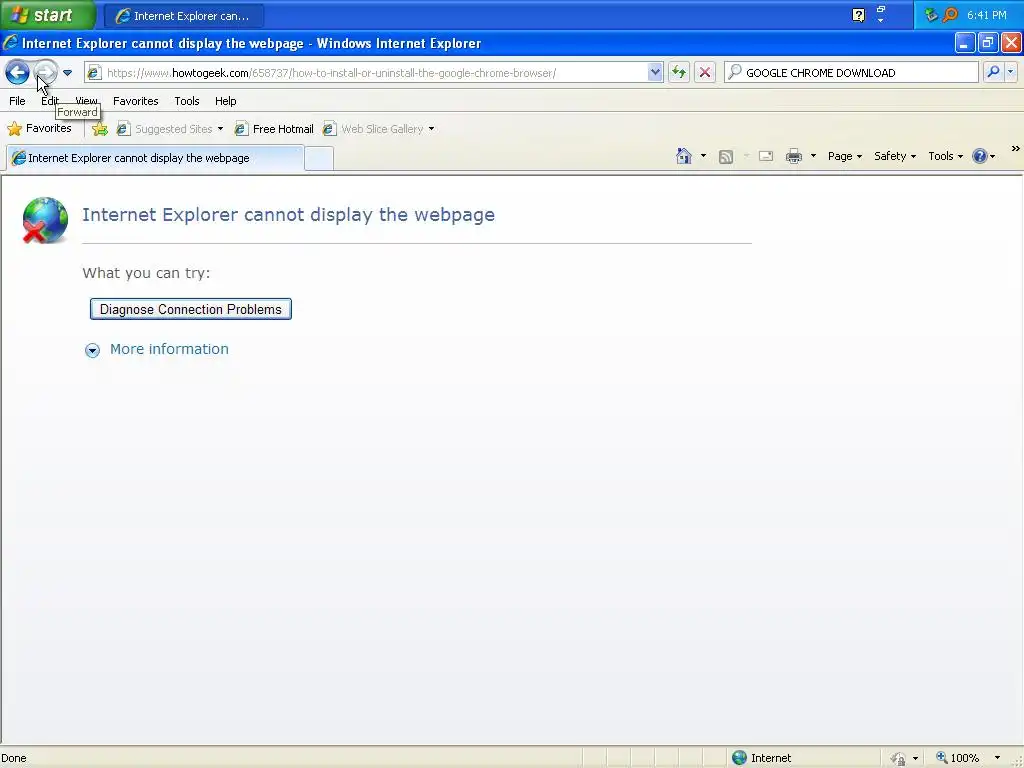Screen dimensions: 1024x768
Task: Open the Safety command menu
Action: (895, 156)
